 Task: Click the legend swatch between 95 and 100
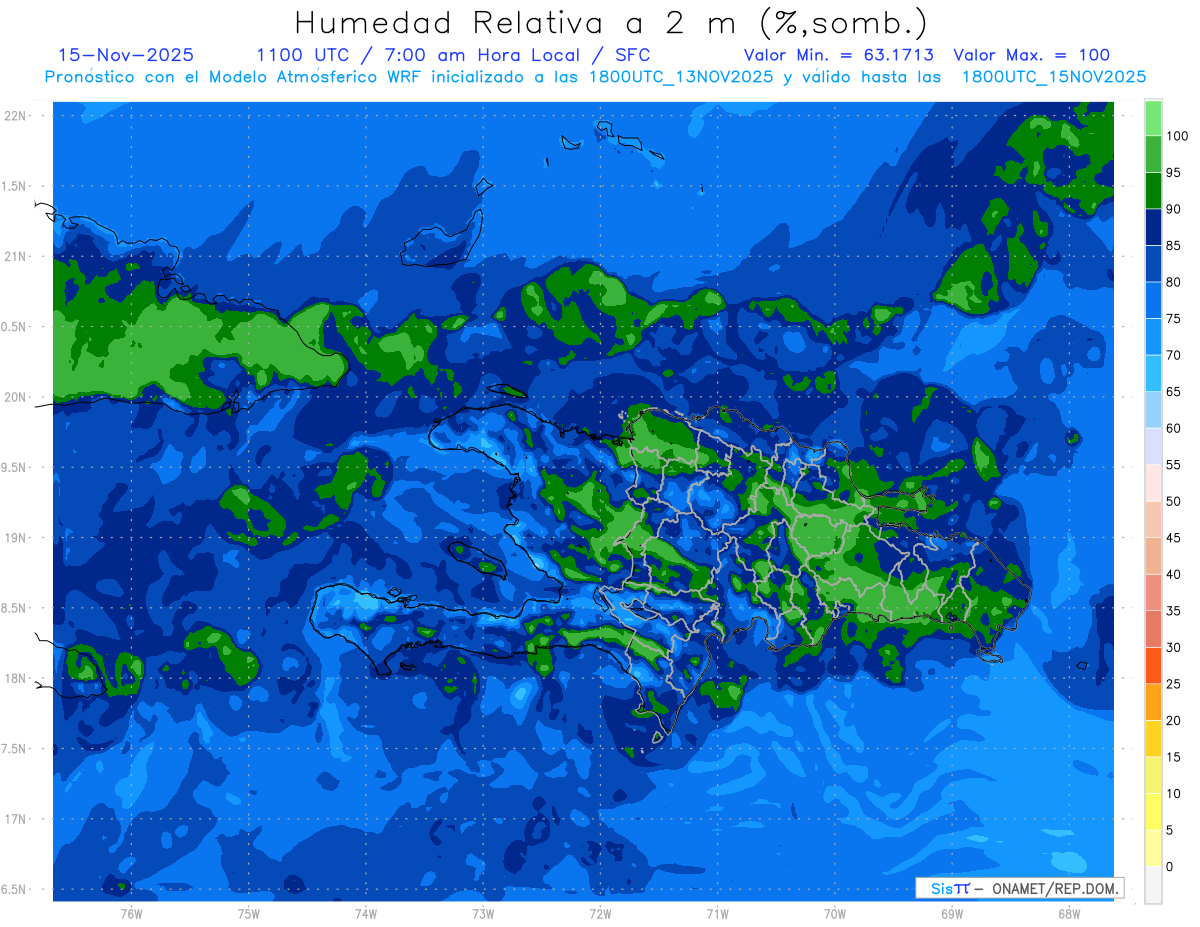pyautogui.click(x=1153, y=154)
